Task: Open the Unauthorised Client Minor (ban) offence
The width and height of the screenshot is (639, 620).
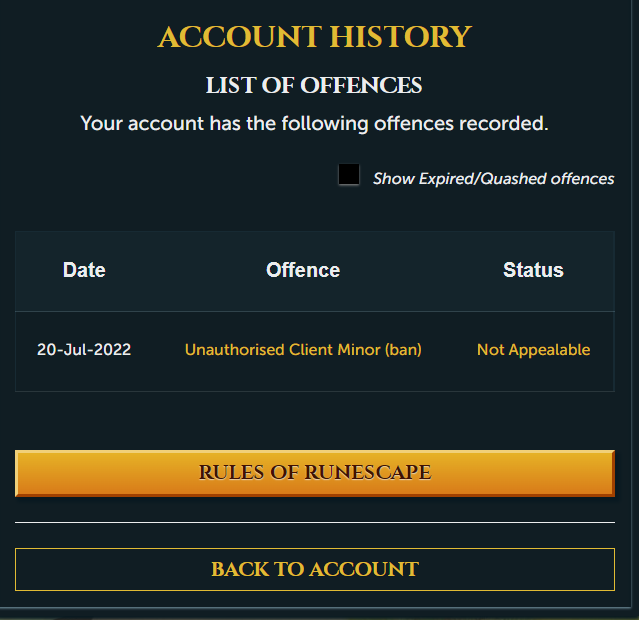Action: pos(303,350)
